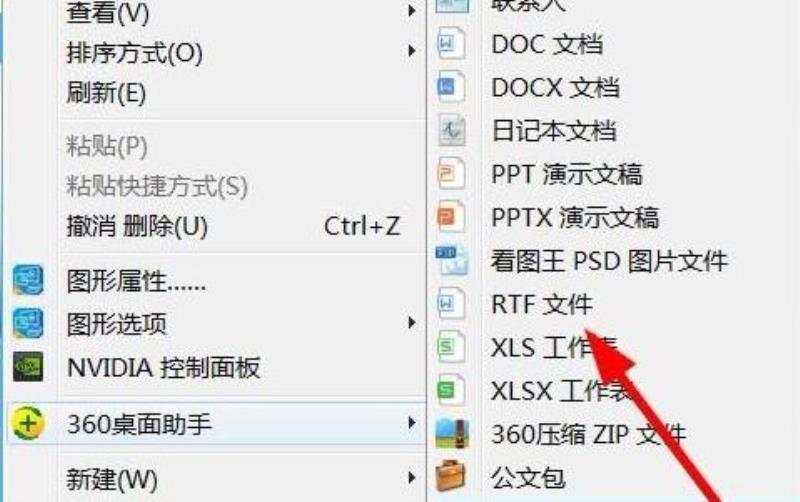Expand the 新建(W) submenu arrow
This screenshot has width=800, height=502.
click(412, 478)
